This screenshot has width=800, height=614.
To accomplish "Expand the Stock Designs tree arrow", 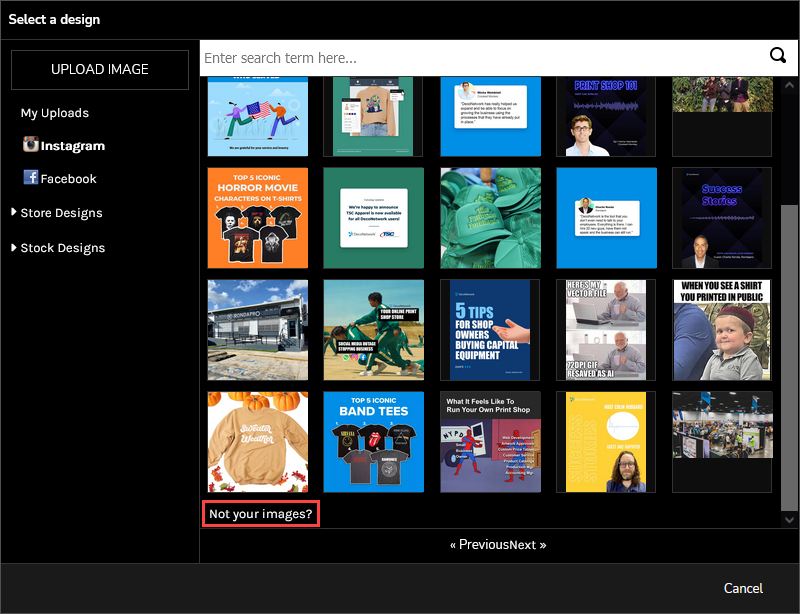I will pyautogui.click(x=14, y=248).
